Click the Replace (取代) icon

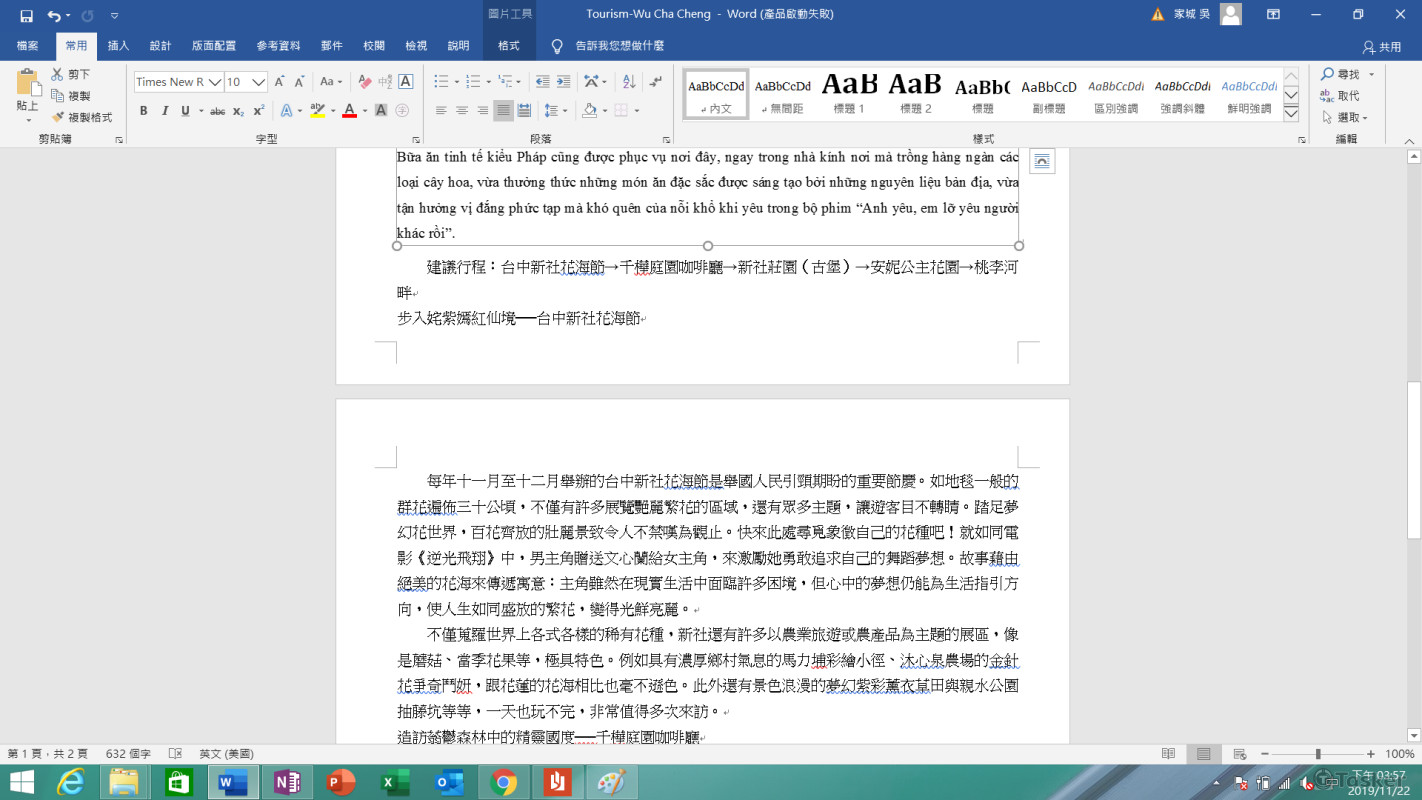coord(1339,96)
